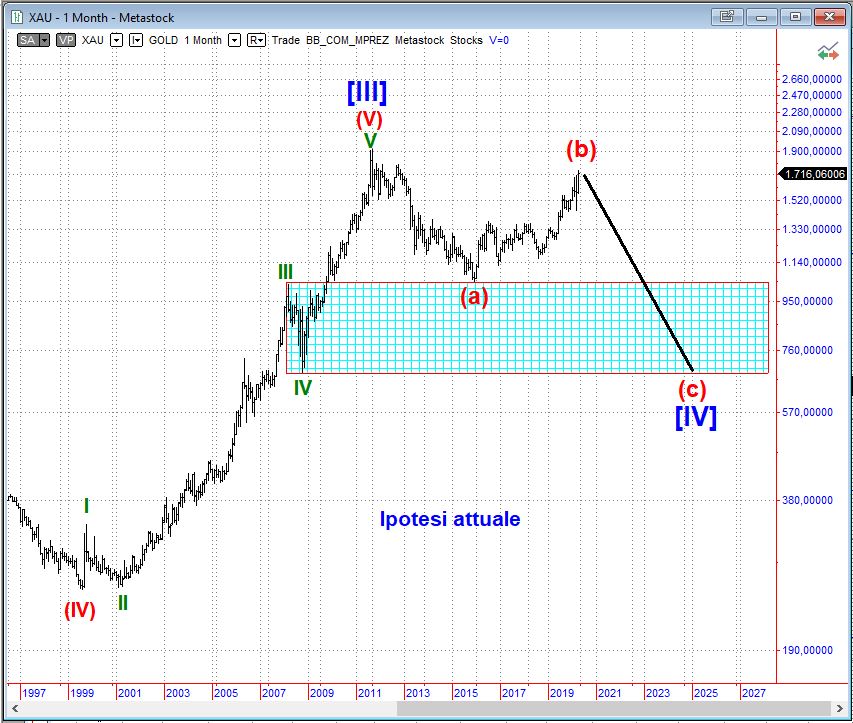Click the 1 Month periodicity label
Screen dimensions: 853x723
coord(203,40)
